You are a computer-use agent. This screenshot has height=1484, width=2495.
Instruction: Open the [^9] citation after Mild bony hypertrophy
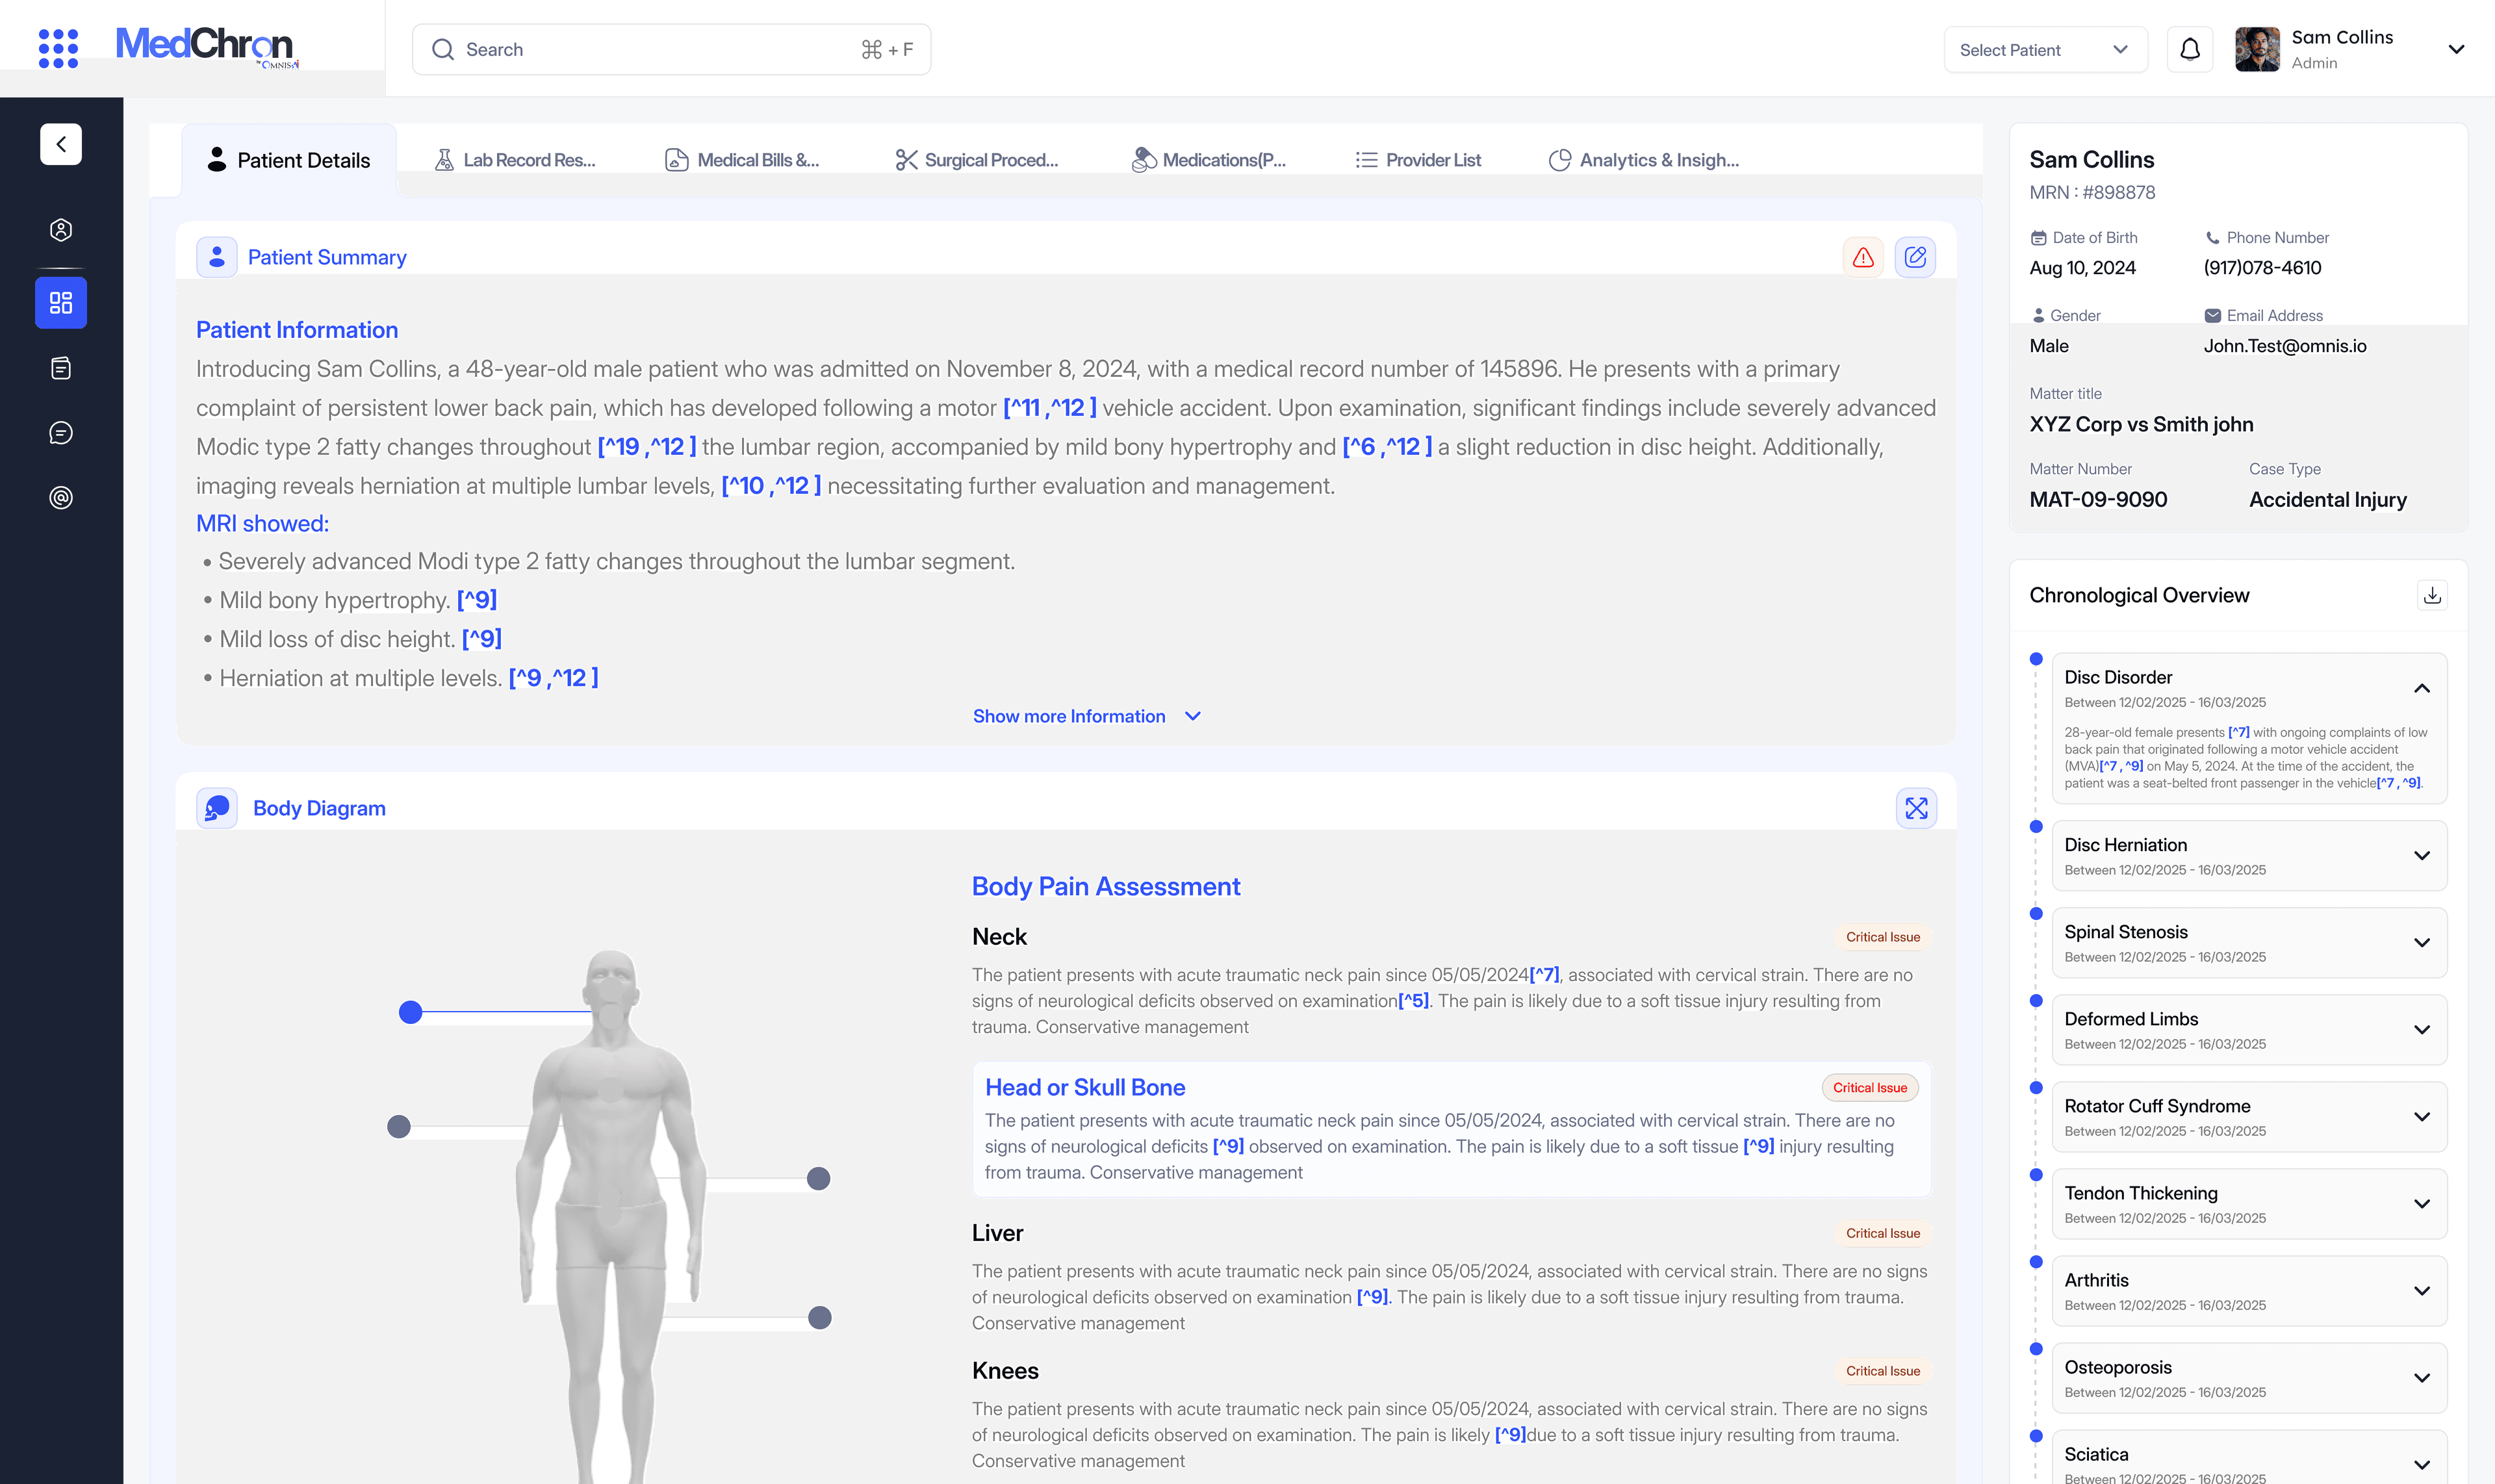(x=477, y=600)
